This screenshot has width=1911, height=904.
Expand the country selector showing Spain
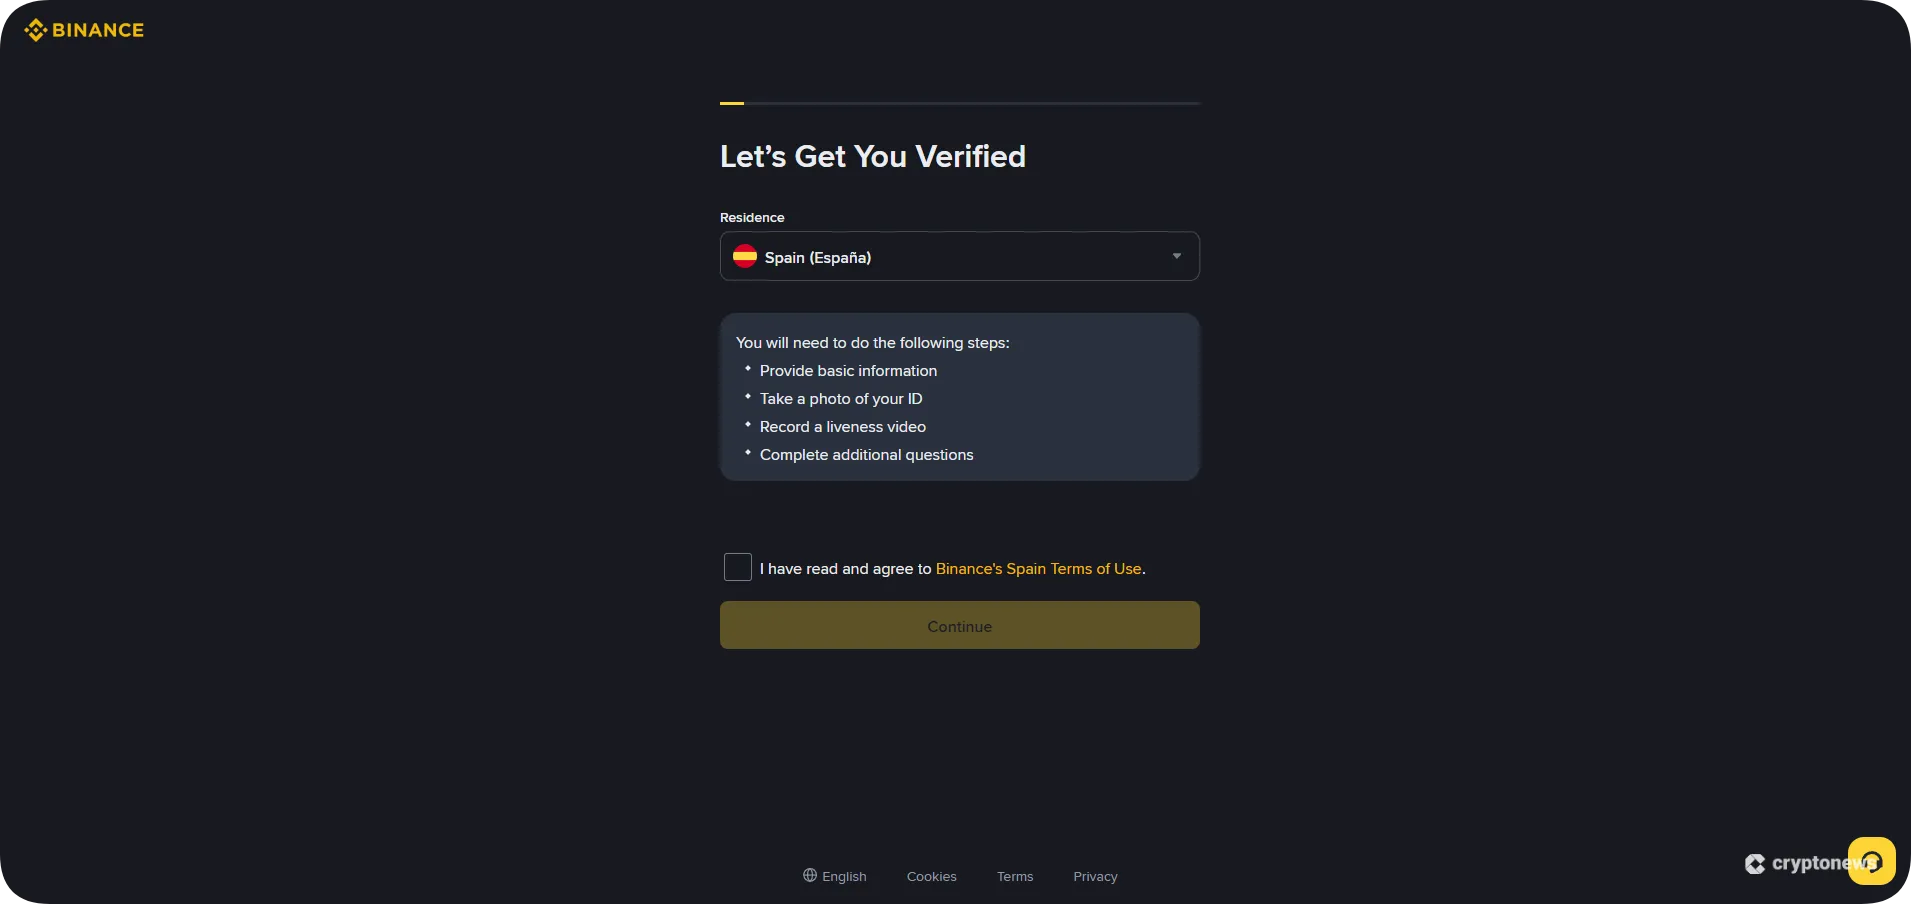(x=958, y=256)
